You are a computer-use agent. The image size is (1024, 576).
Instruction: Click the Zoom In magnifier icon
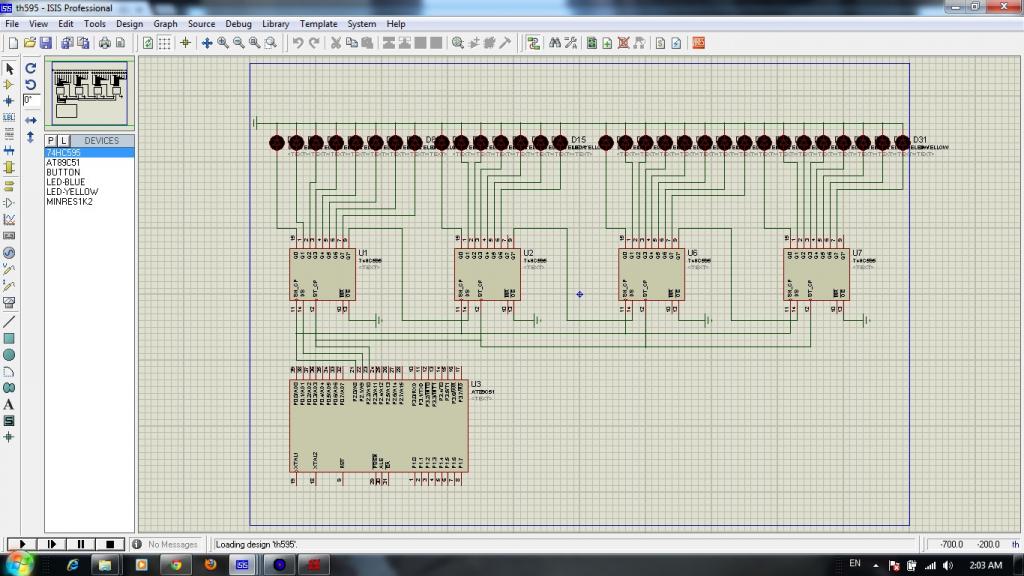click(223, 43)
